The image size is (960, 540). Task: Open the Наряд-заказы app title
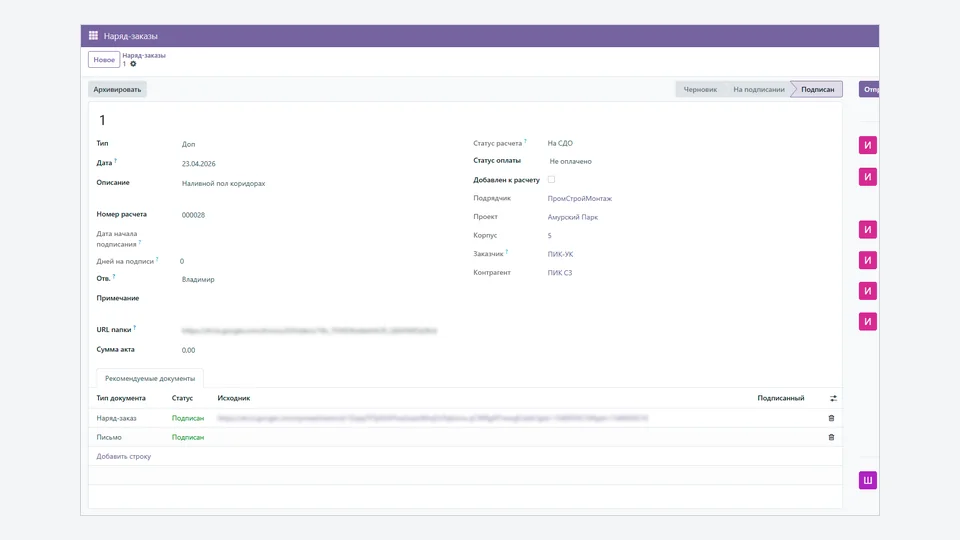tap(130, 36)
